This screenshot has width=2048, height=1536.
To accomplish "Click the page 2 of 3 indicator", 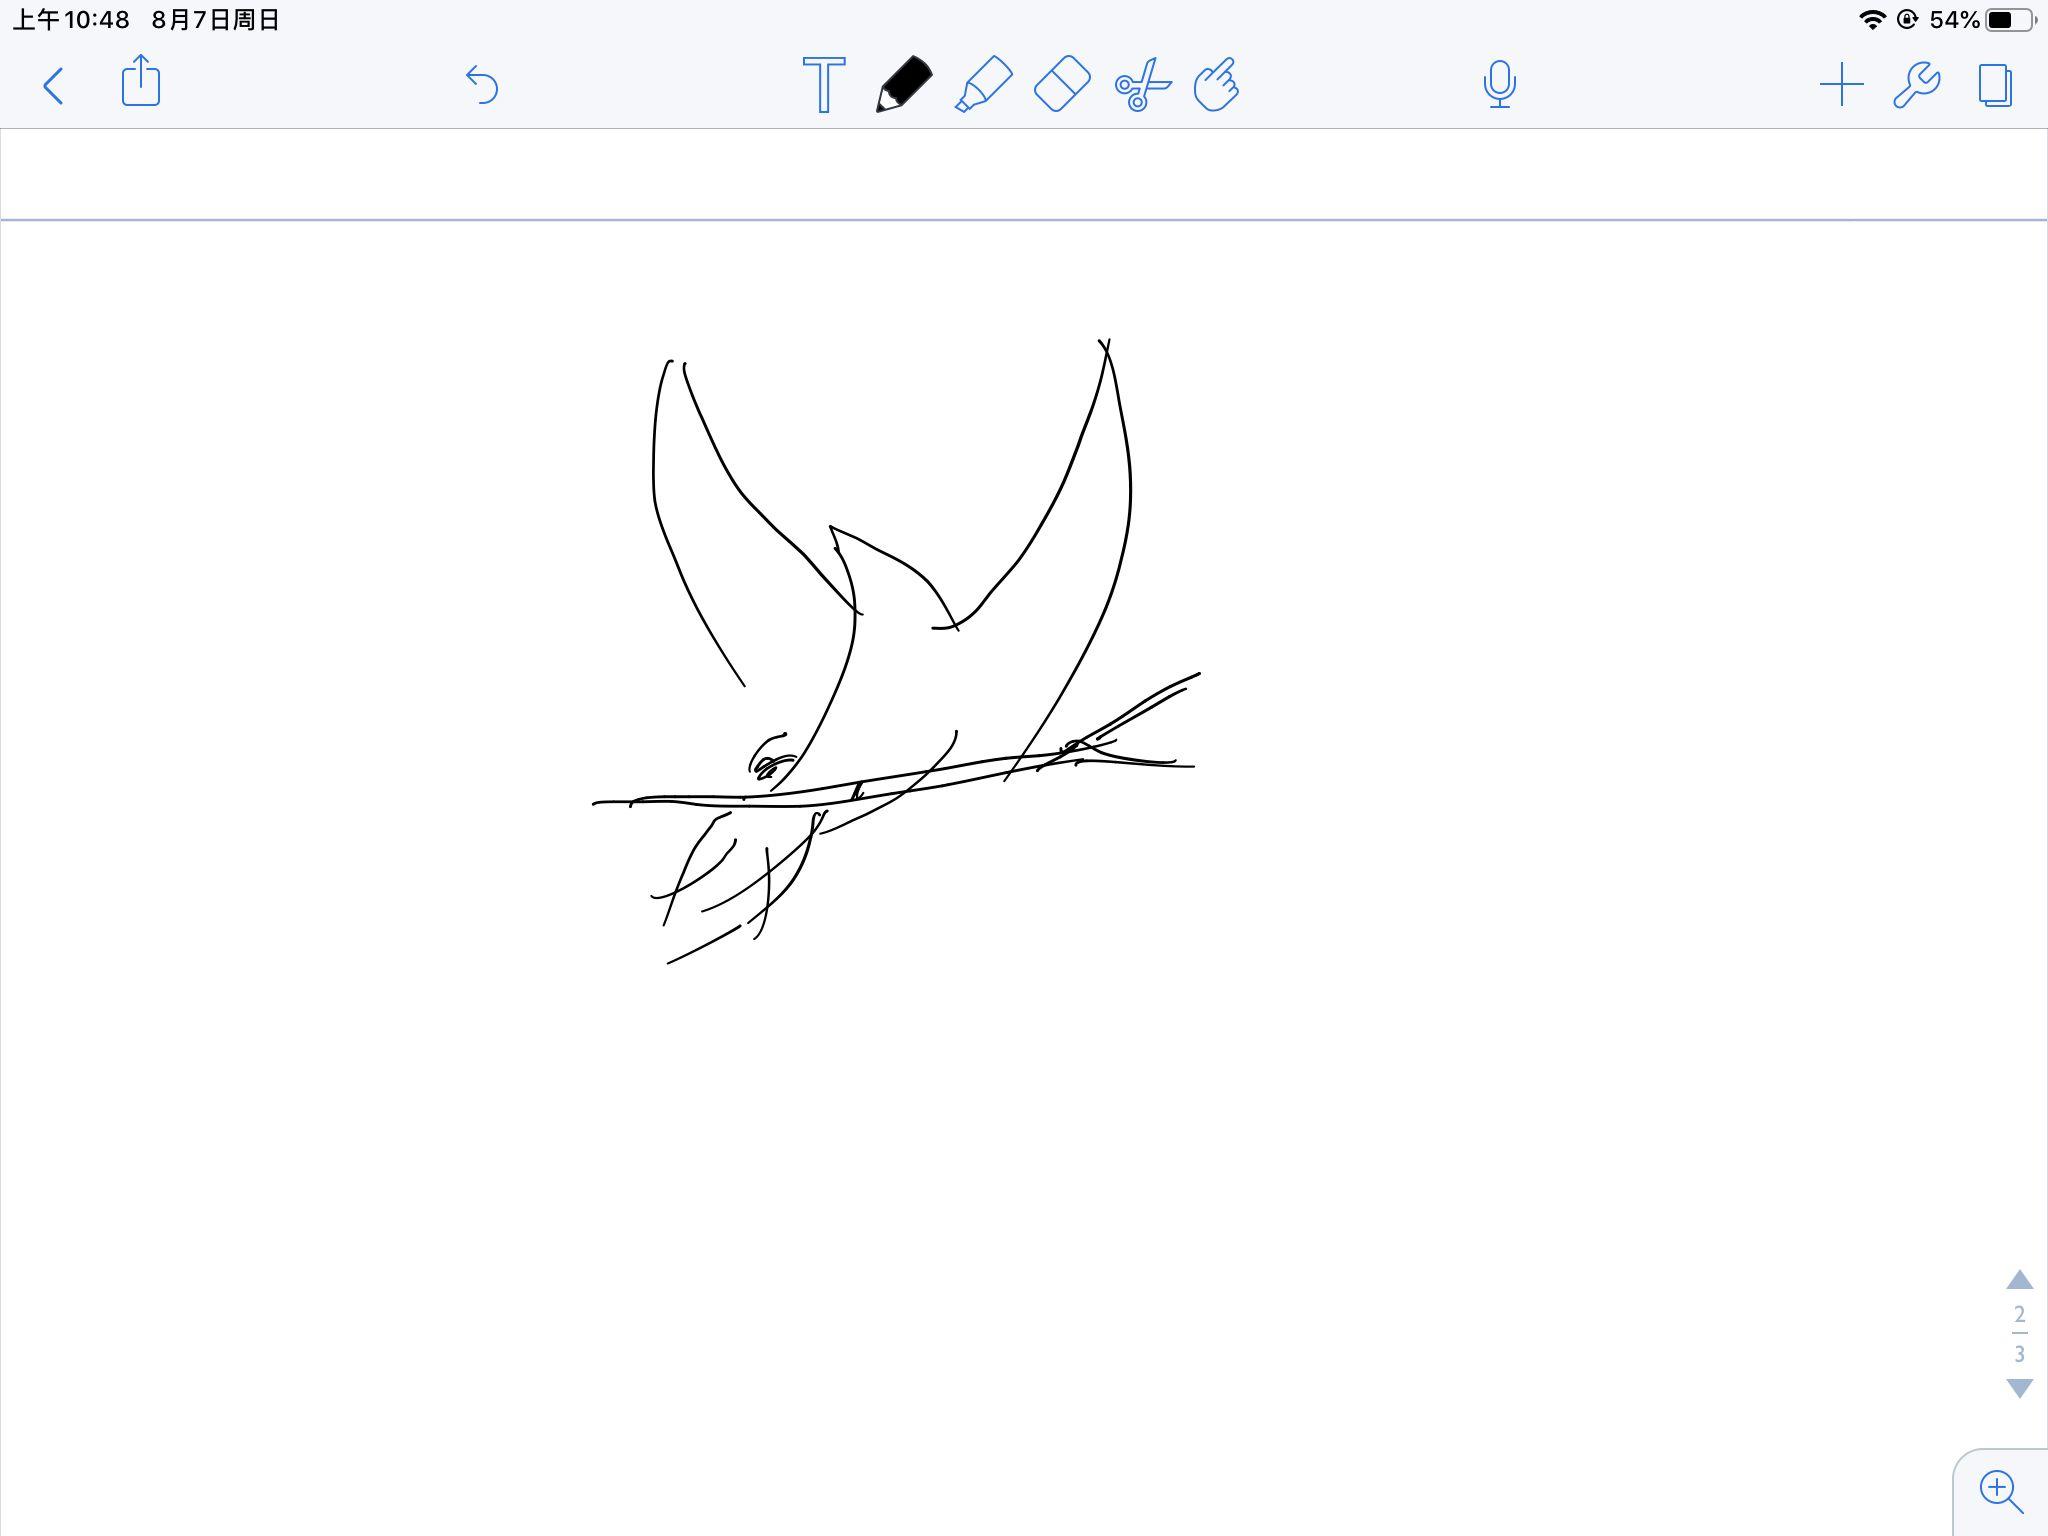I will [2020, 1333].
